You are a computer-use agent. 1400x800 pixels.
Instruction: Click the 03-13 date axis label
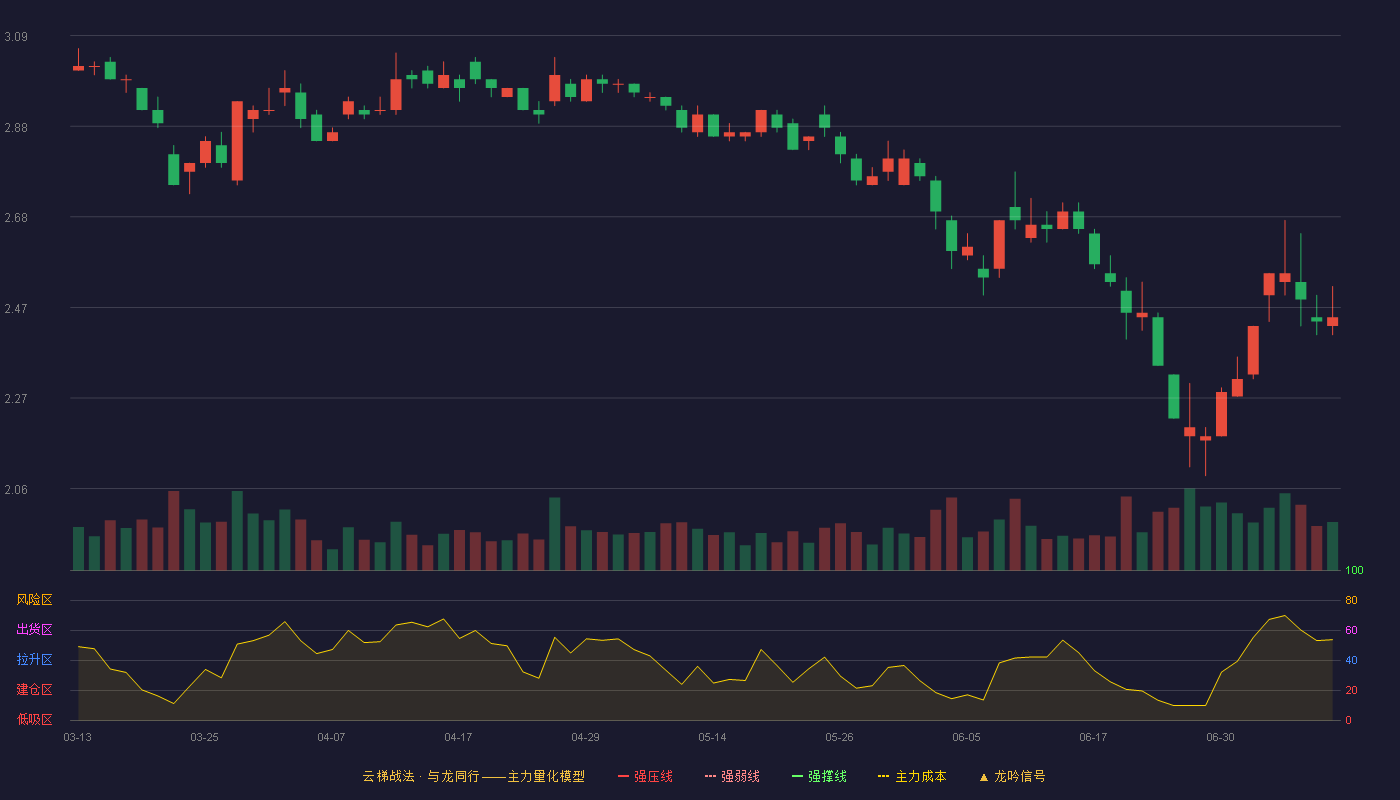[x=78, y=737]
